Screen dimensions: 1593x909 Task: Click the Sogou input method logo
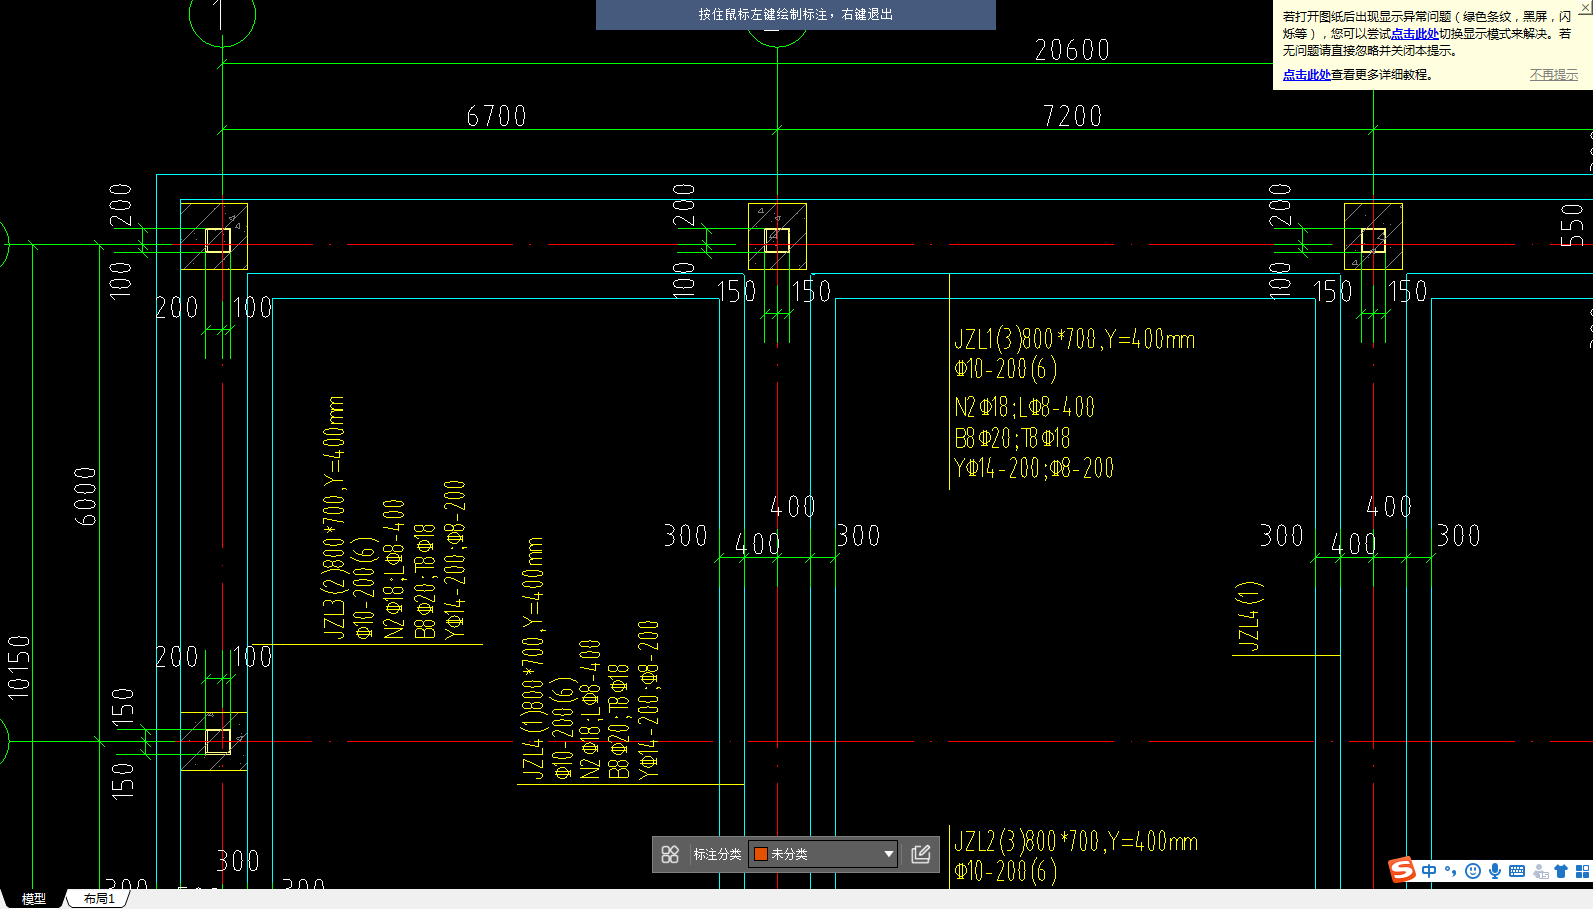[x=1402, y=870]
